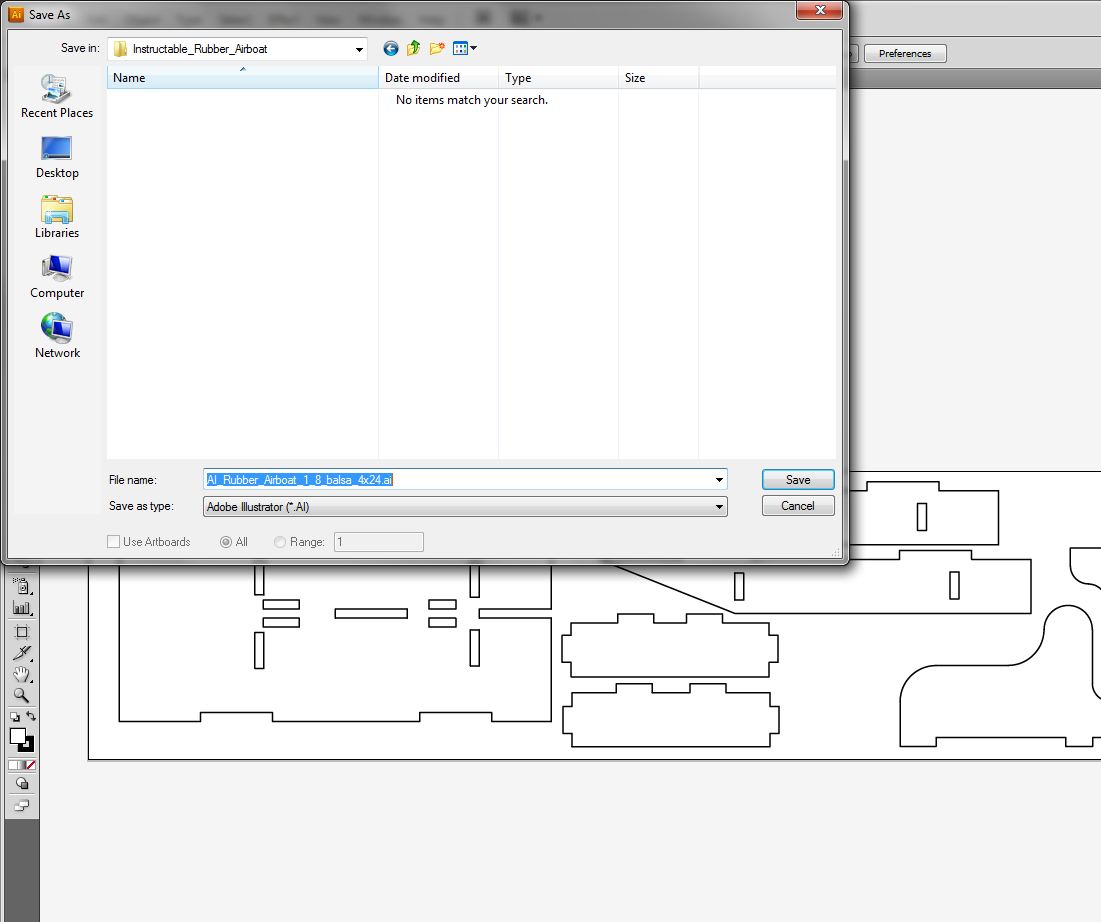Select the Symbol Sprayer tool
1101x922 pixels.
[x=22, y=586]
